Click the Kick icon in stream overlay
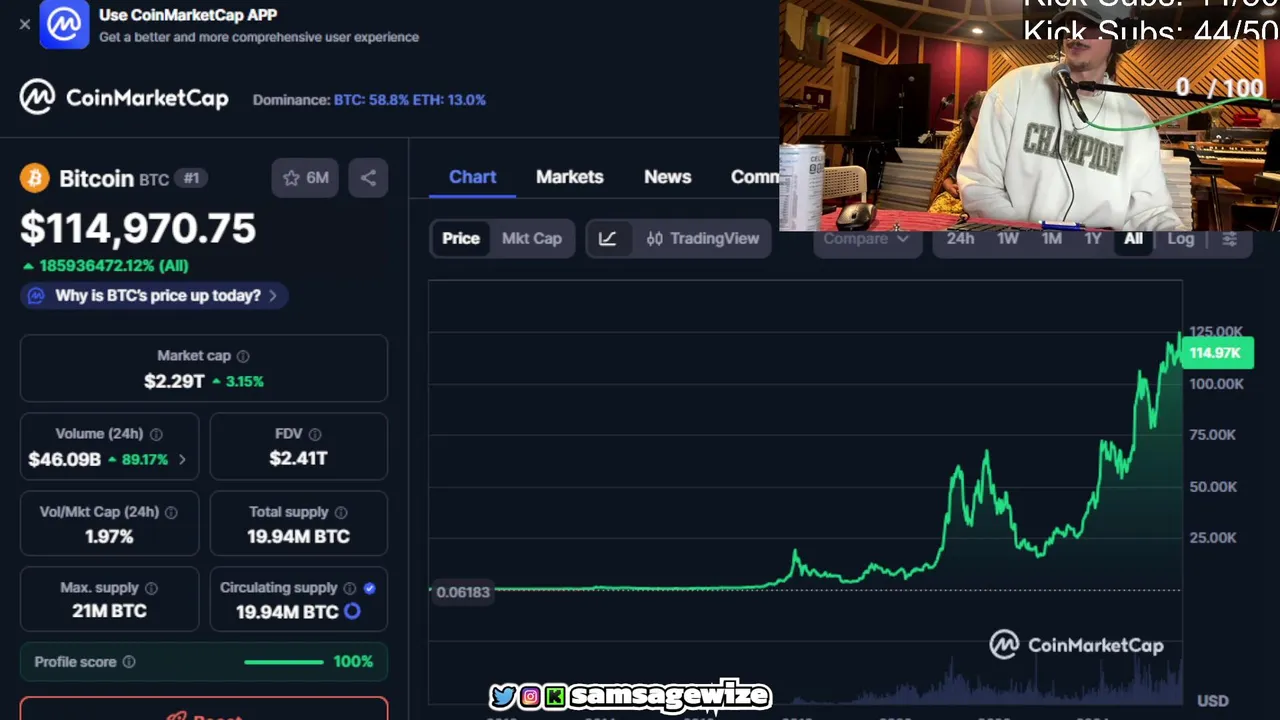The height and width of the screenshot is (720, 1280). click(555, 696)
